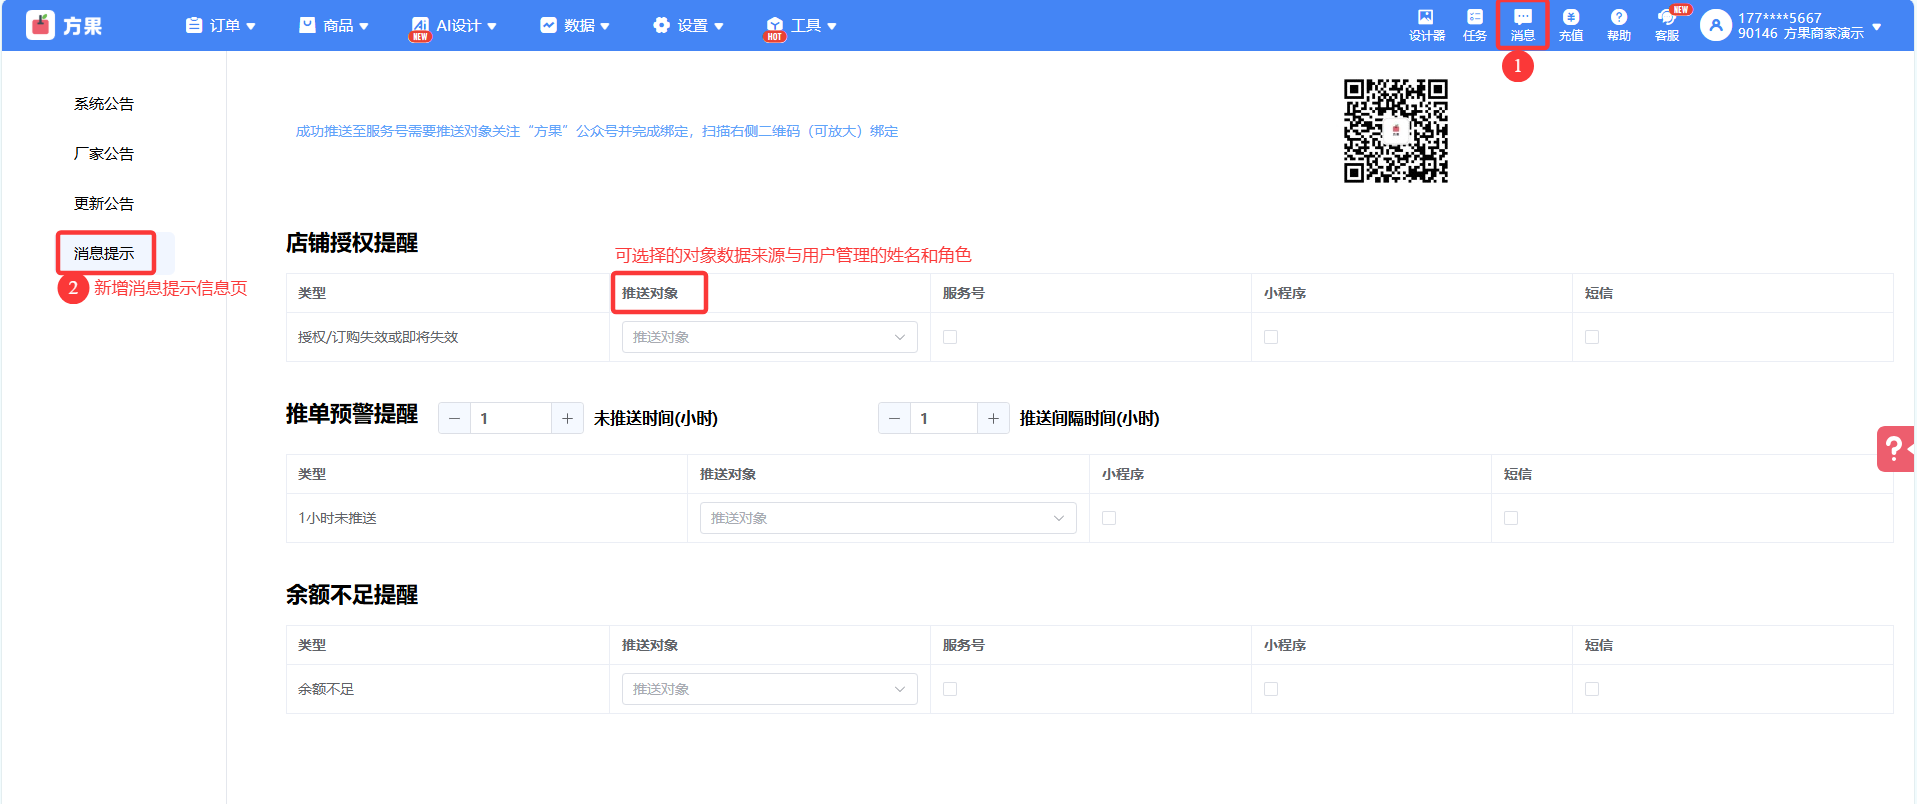1917x804 pixels.
Task: Click the 1小时未推送 row label
Action: 337,518
